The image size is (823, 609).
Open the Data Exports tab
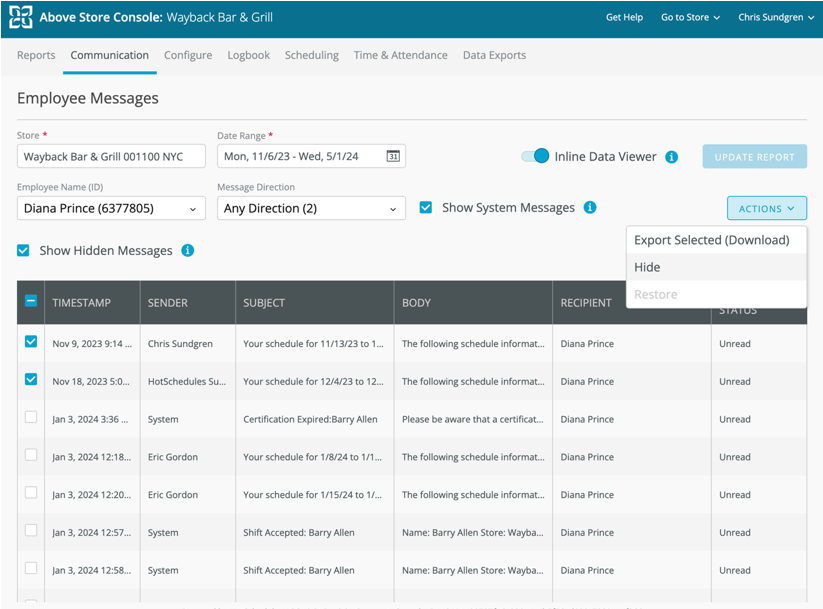coord(494,55)
